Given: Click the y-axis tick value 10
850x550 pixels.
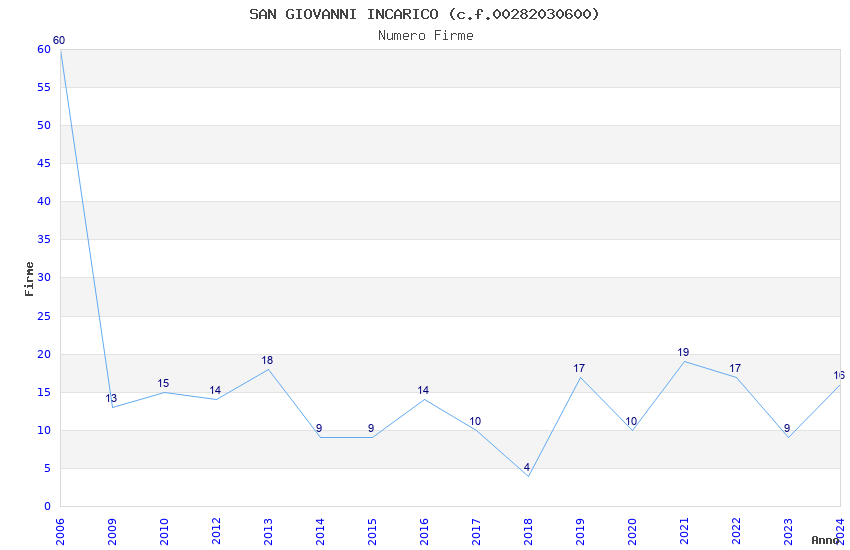Looking at the screenshot, I should point(44,430).
